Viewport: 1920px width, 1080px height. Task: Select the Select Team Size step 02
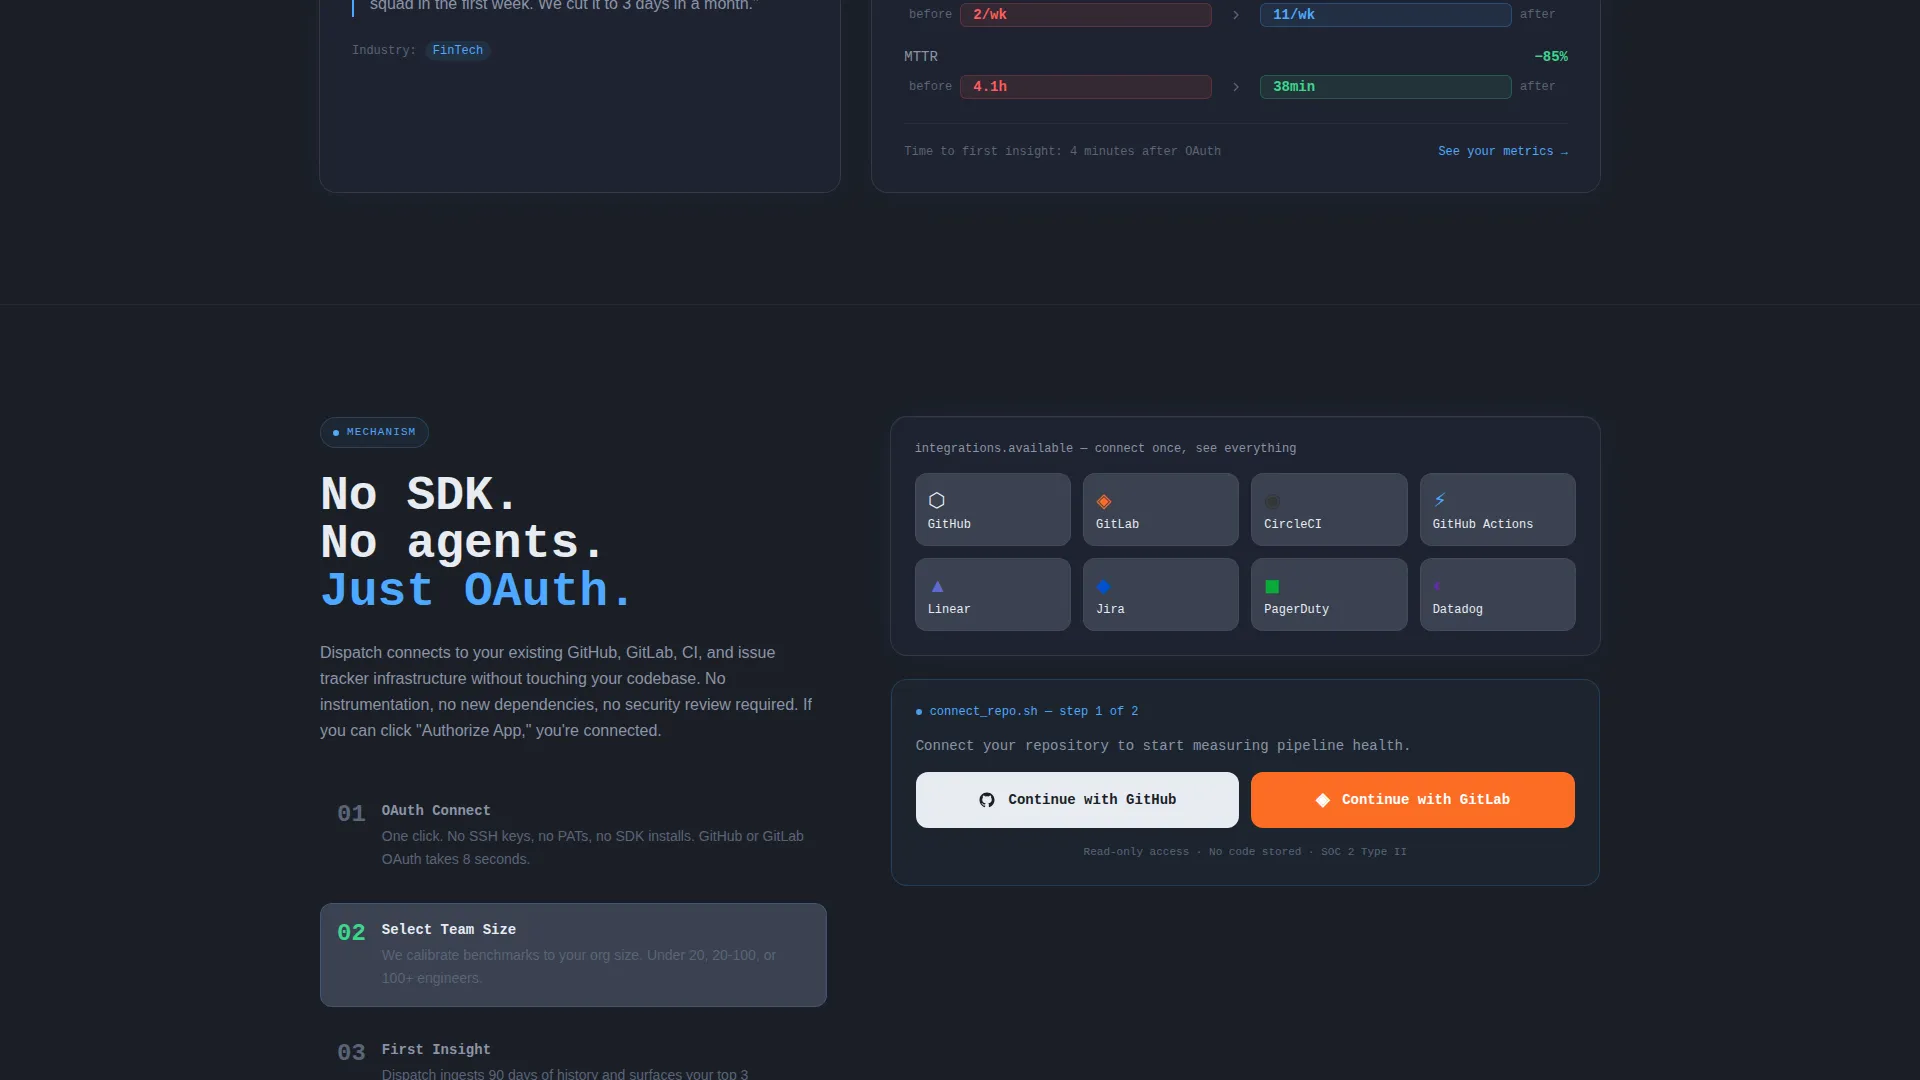pyautogui.click(x=573, y=955)
